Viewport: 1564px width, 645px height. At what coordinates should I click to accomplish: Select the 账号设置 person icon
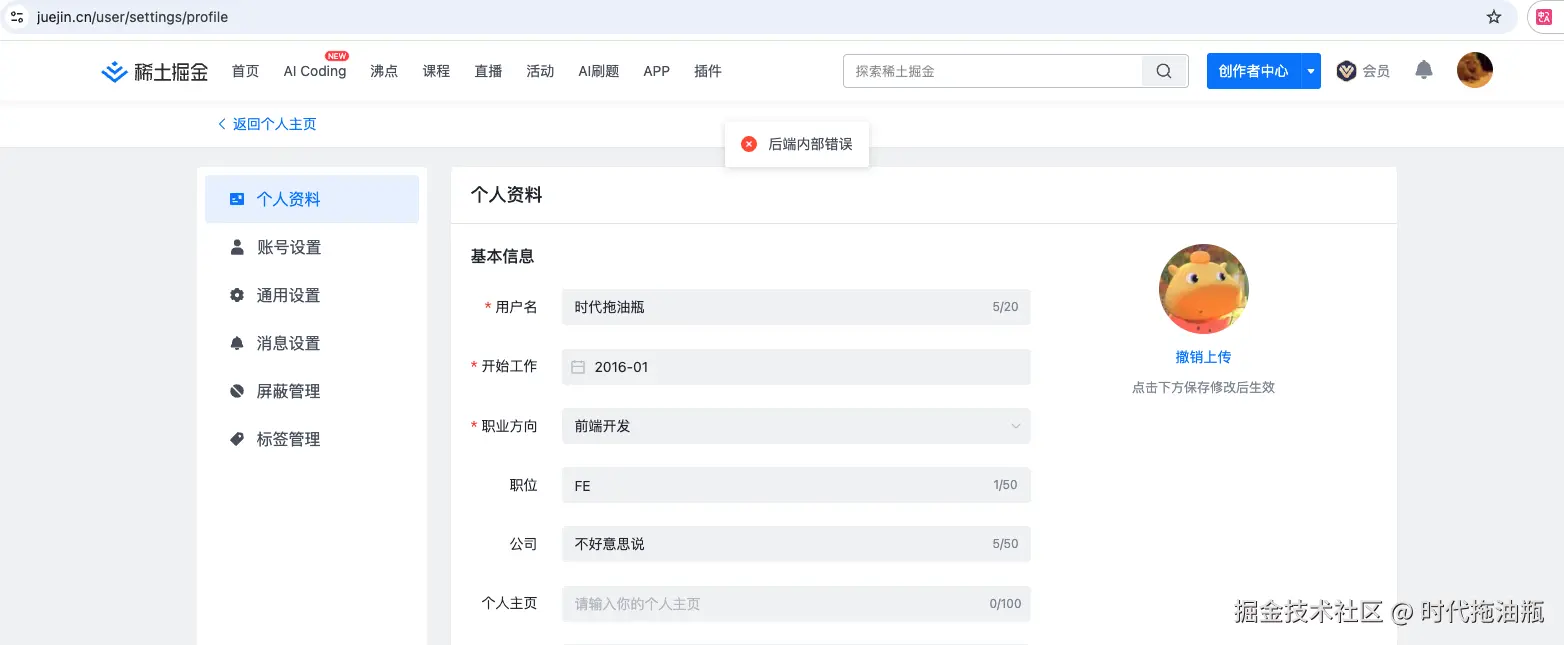click(x=235, y=247)
